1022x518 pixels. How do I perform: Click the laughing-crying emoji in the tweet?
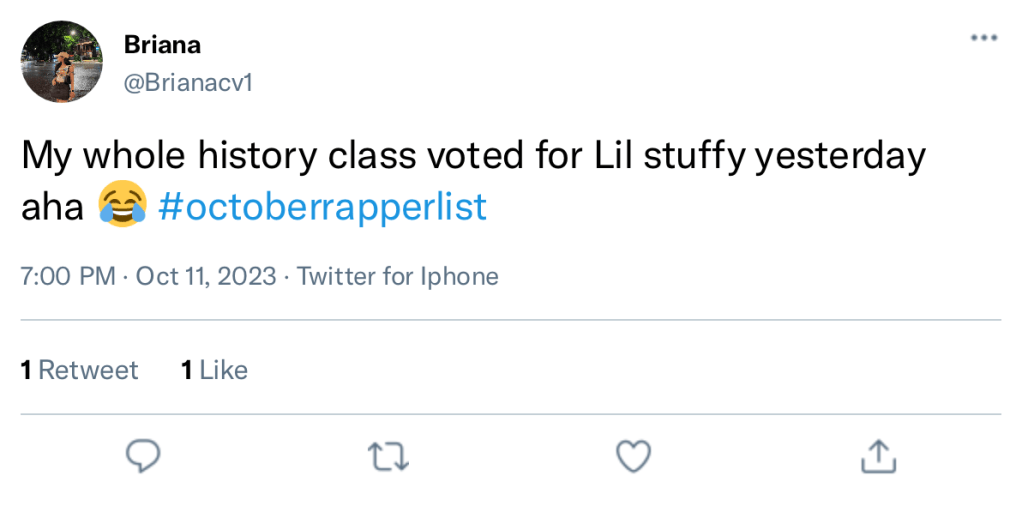122,205
